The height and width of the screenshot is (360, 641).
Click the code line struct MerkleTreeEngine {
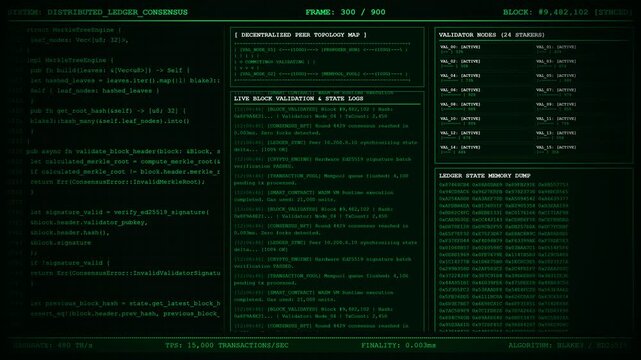[x=74, y=30]
